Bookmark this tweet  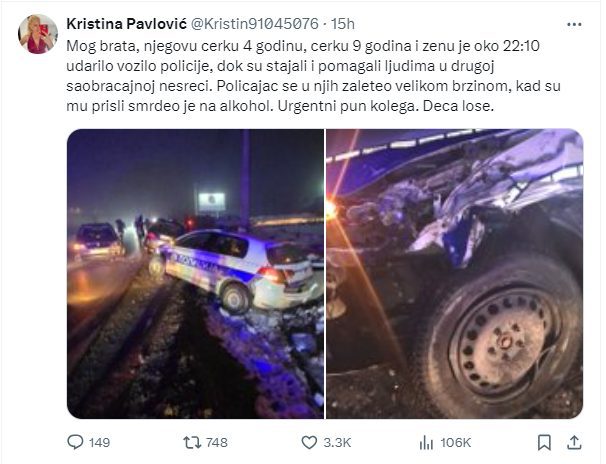point(544,443)
